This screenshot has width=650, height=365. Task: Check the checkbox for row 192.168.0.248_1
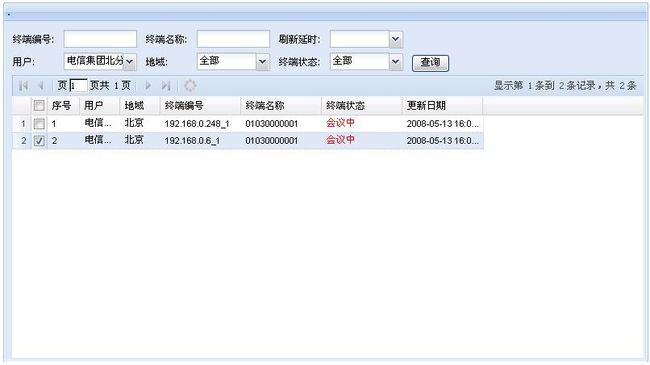pos(39,124)
